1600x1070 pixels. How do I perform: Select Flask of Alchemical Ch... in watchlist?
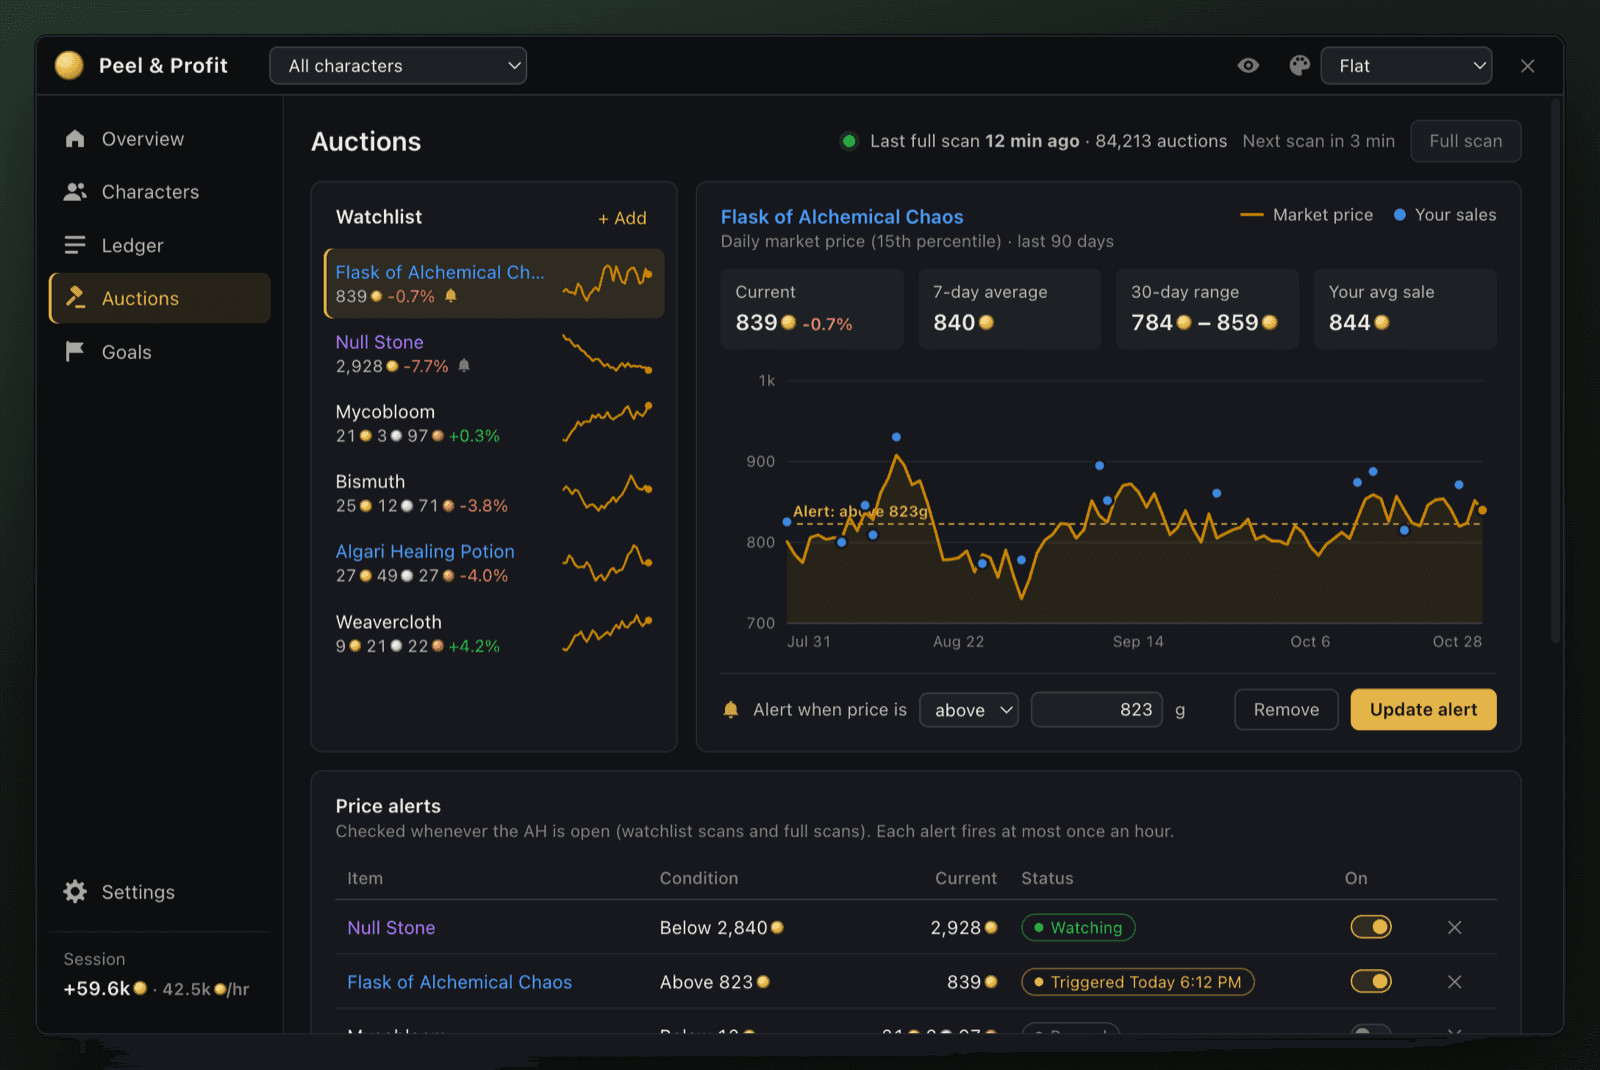pos(495,284)
